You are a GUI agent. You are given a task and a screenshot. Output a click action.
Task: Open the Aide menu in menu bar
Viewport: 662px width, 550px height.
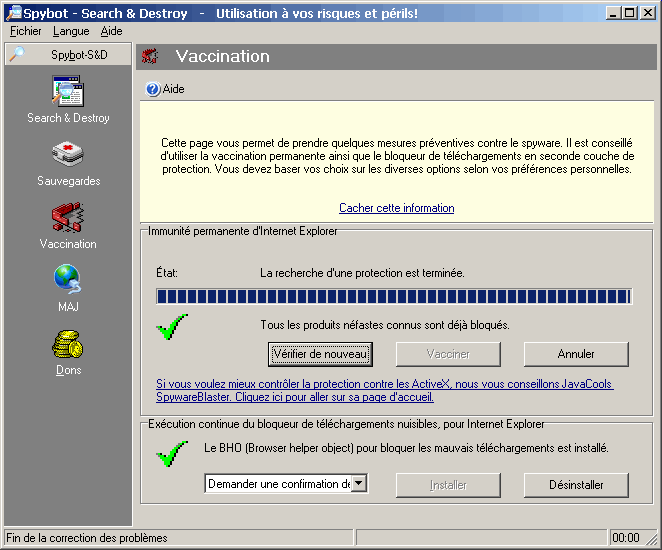[111, 31]
